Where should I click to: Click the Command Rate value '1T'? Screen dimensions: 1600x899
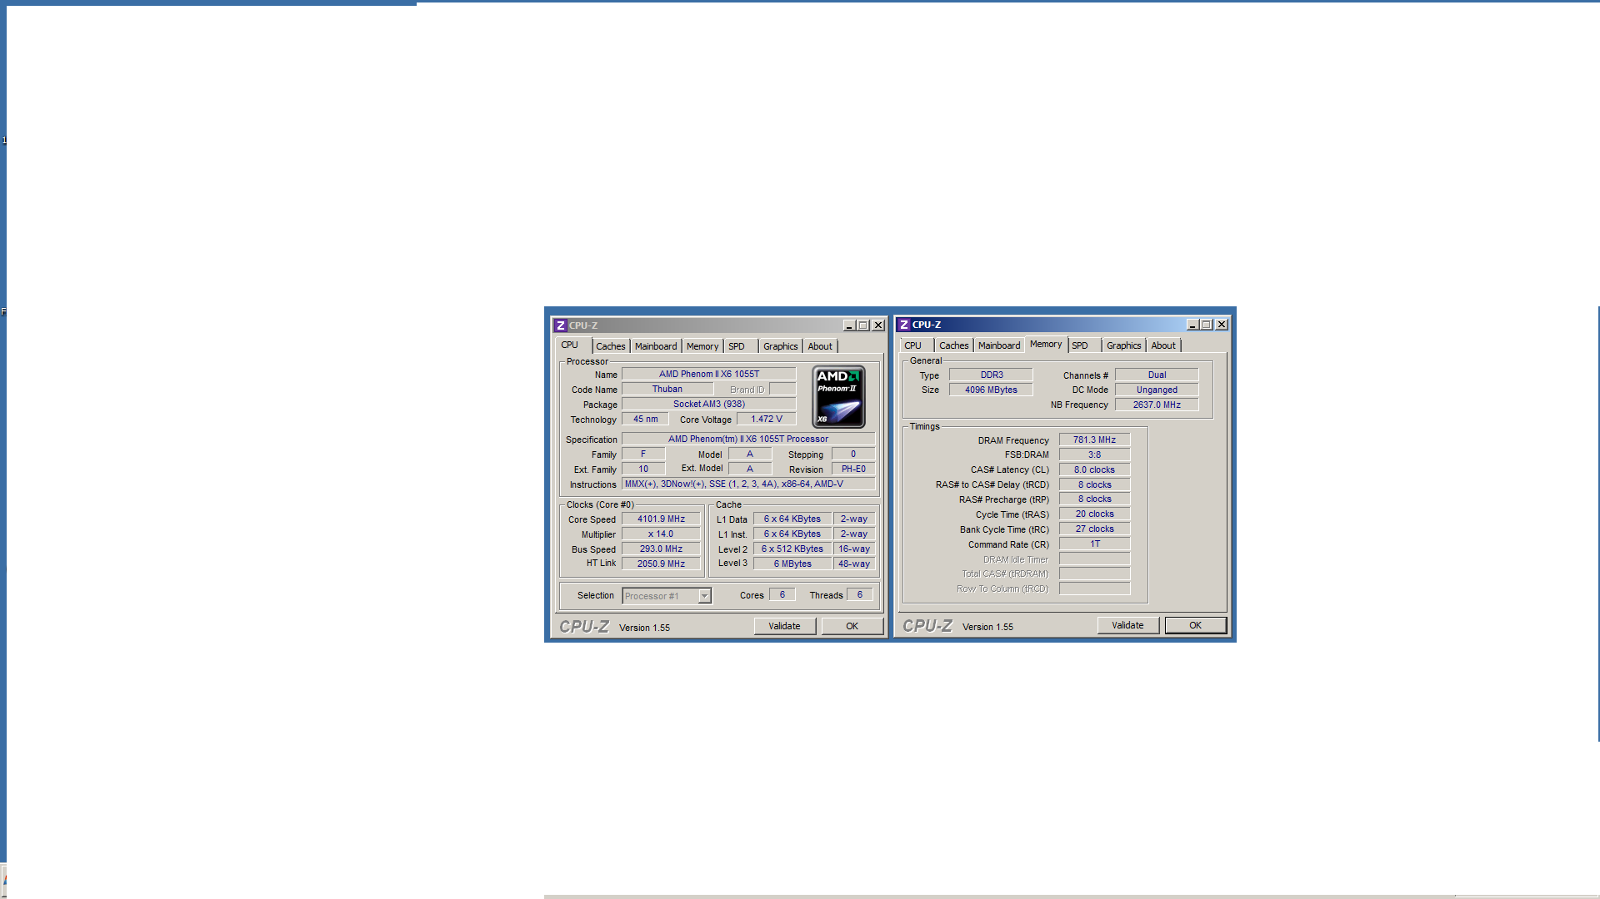[x=1094, y=544]
